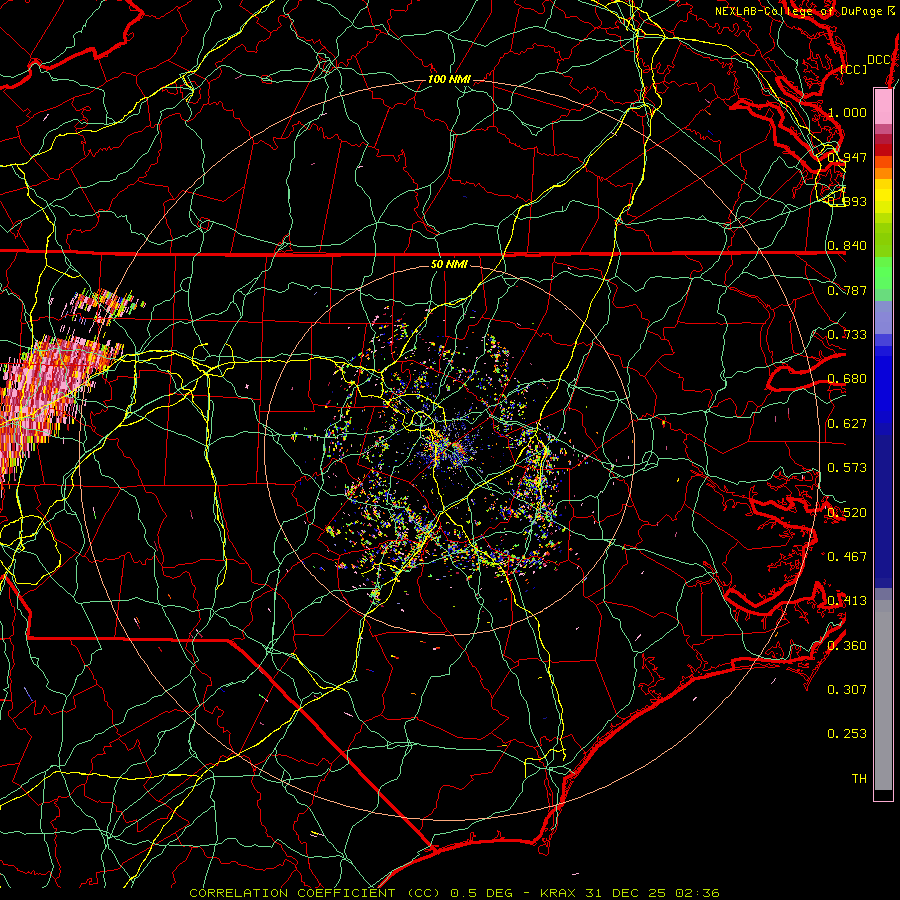The width and height of the screenshot is (900, 900).
Task: Click the 31 DEC 25 02:36 timestamp
Action: pos(653,893)
